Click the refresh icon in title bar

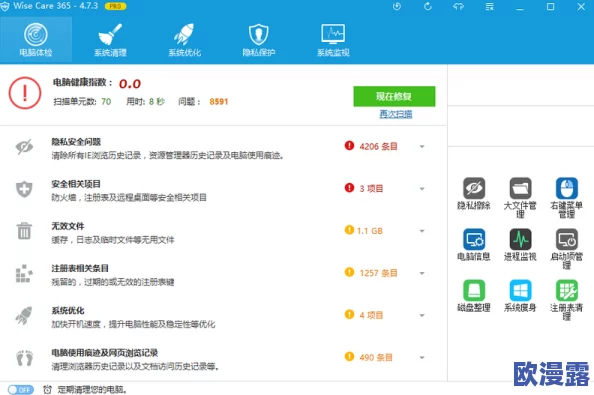coord(428,6)
